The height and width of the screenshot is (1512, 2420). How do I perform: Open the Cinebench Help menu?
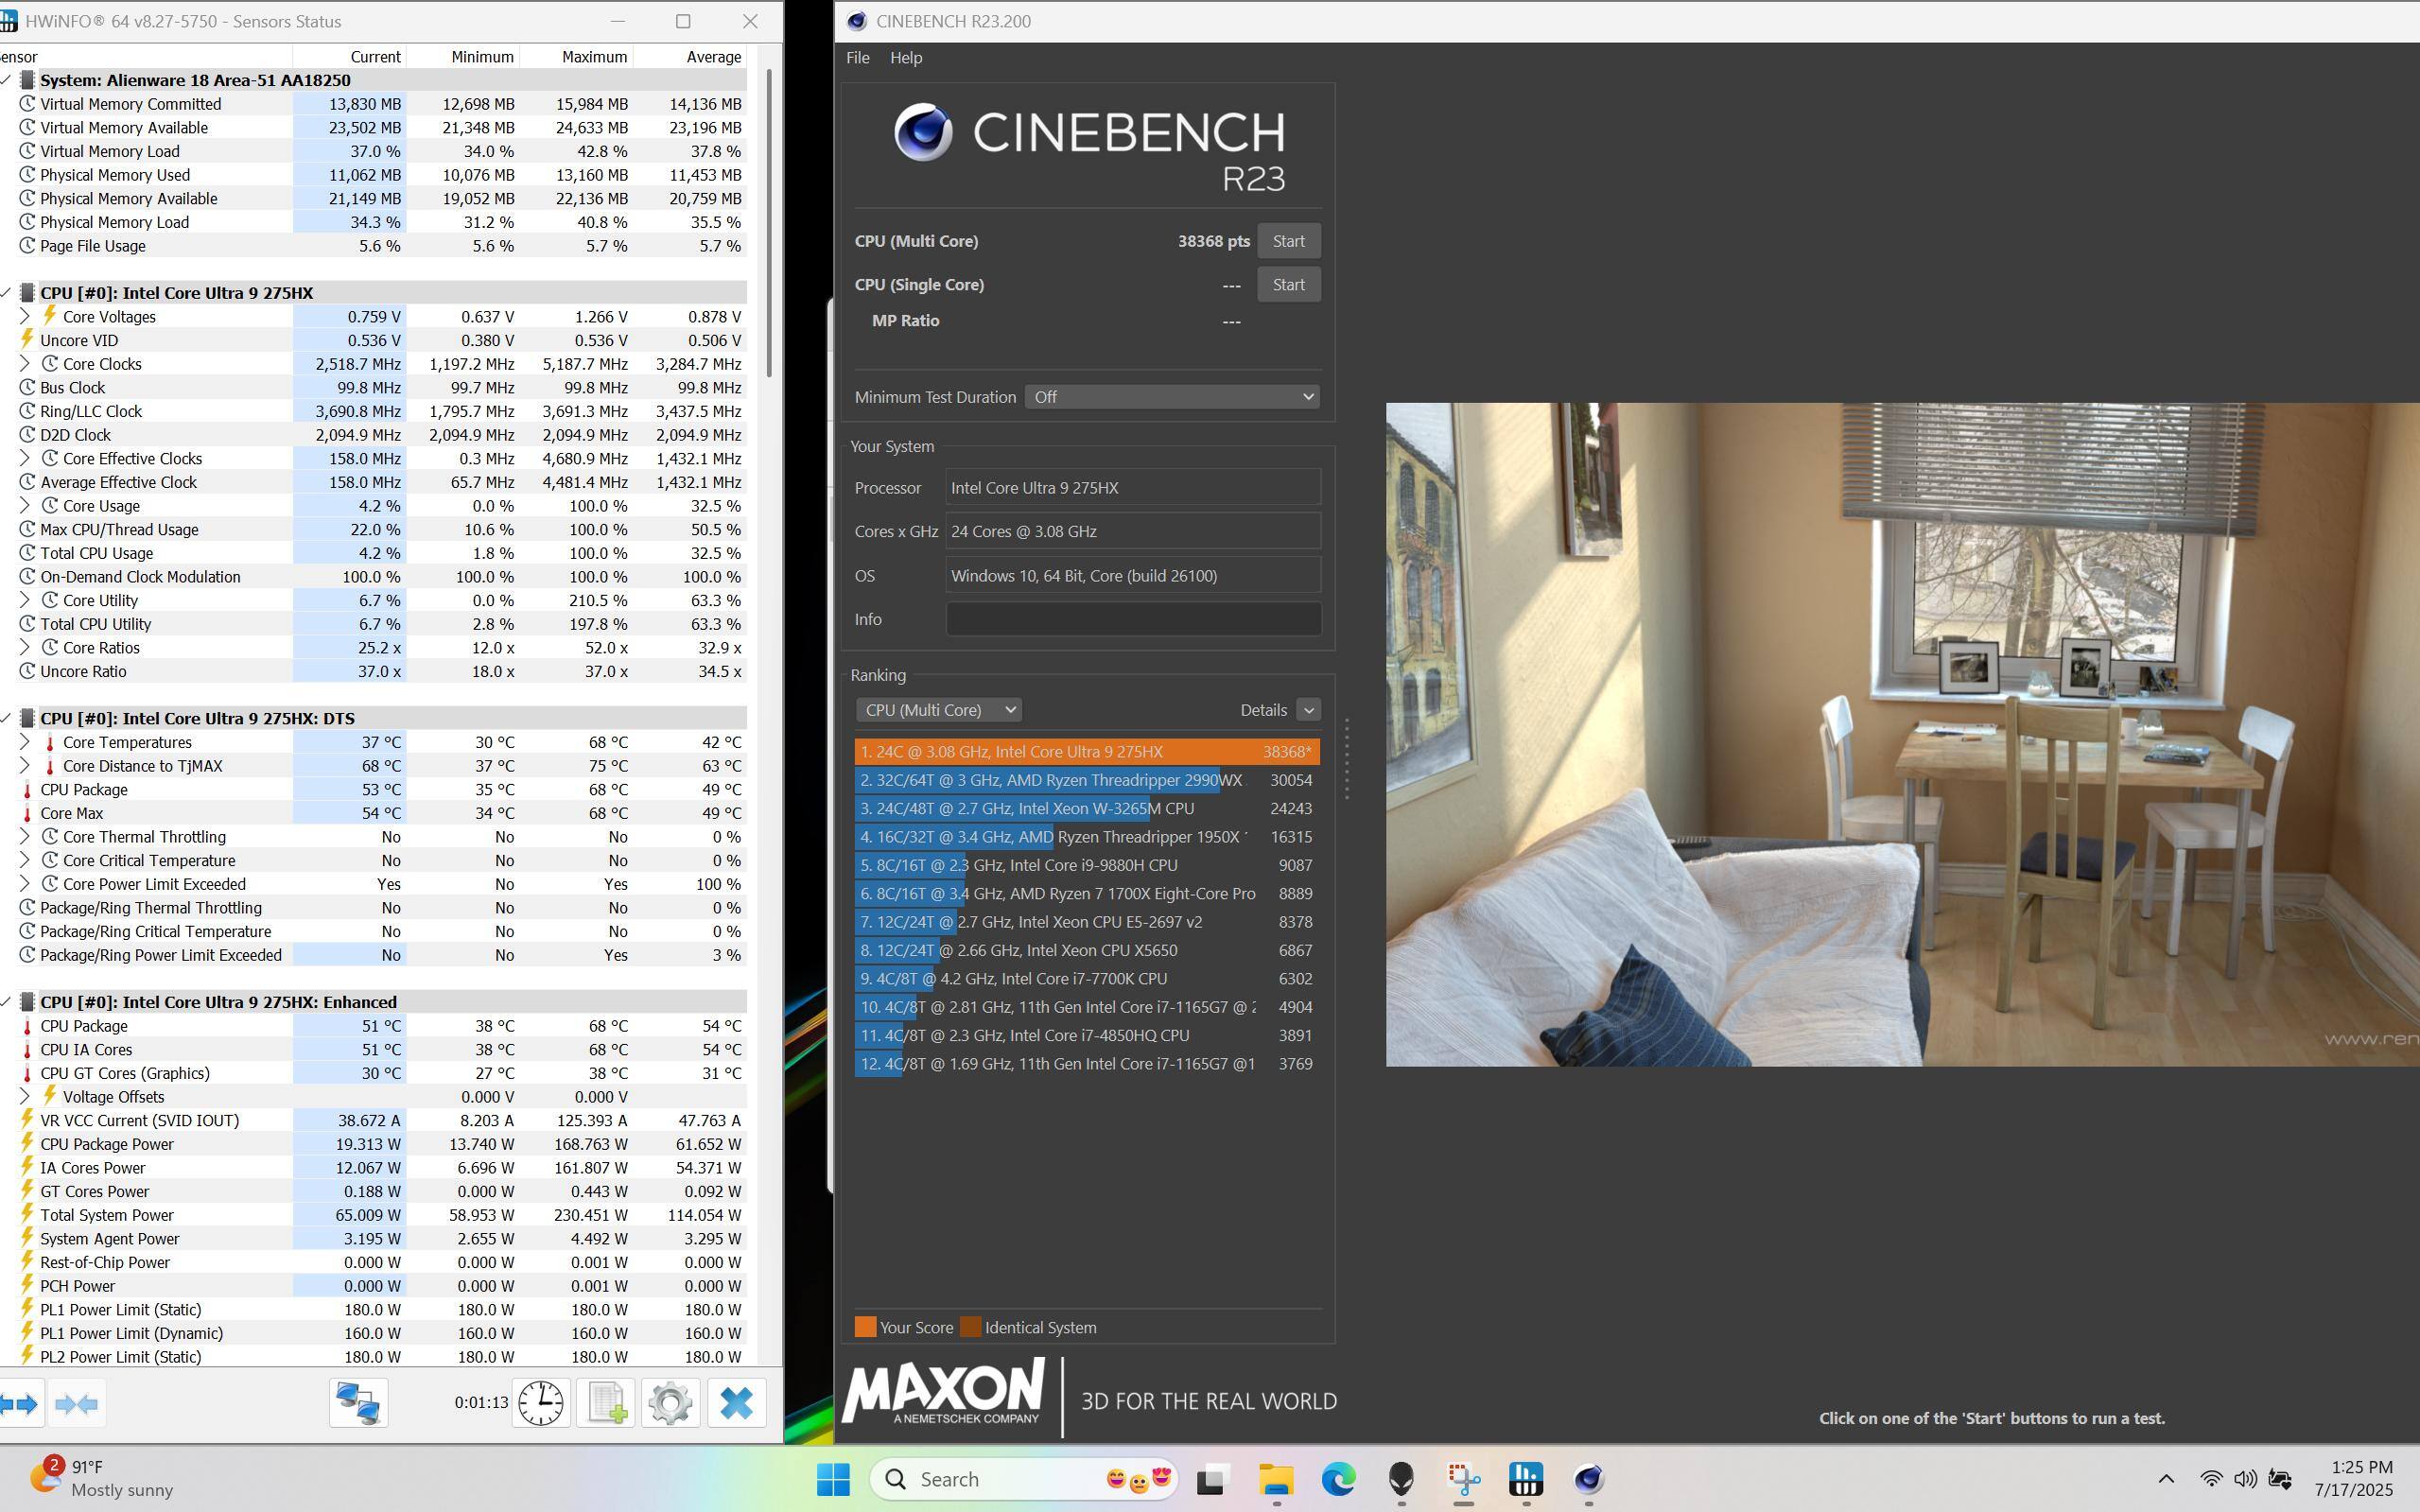click(x=905, y=58)
